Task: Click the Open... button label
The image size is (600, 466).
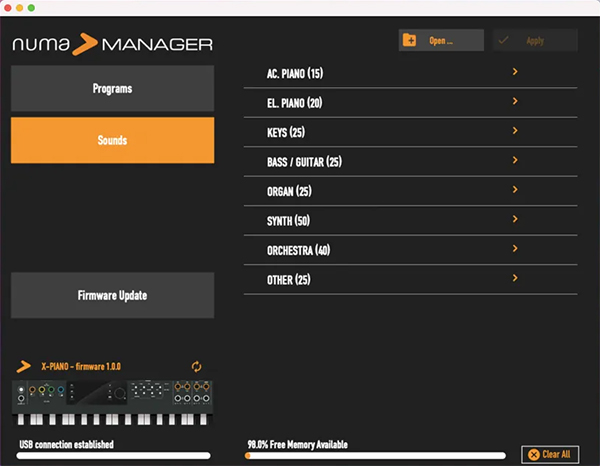Action: [x=441, y=41]
